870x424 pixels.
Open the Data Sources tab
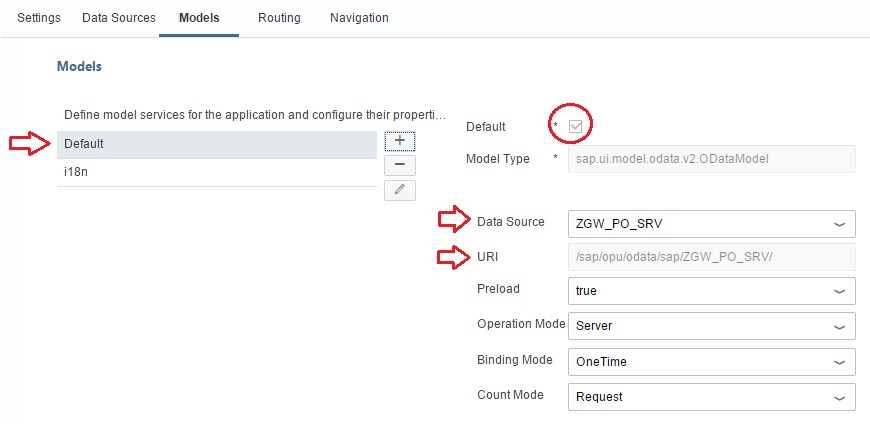(x=119, y=18)
